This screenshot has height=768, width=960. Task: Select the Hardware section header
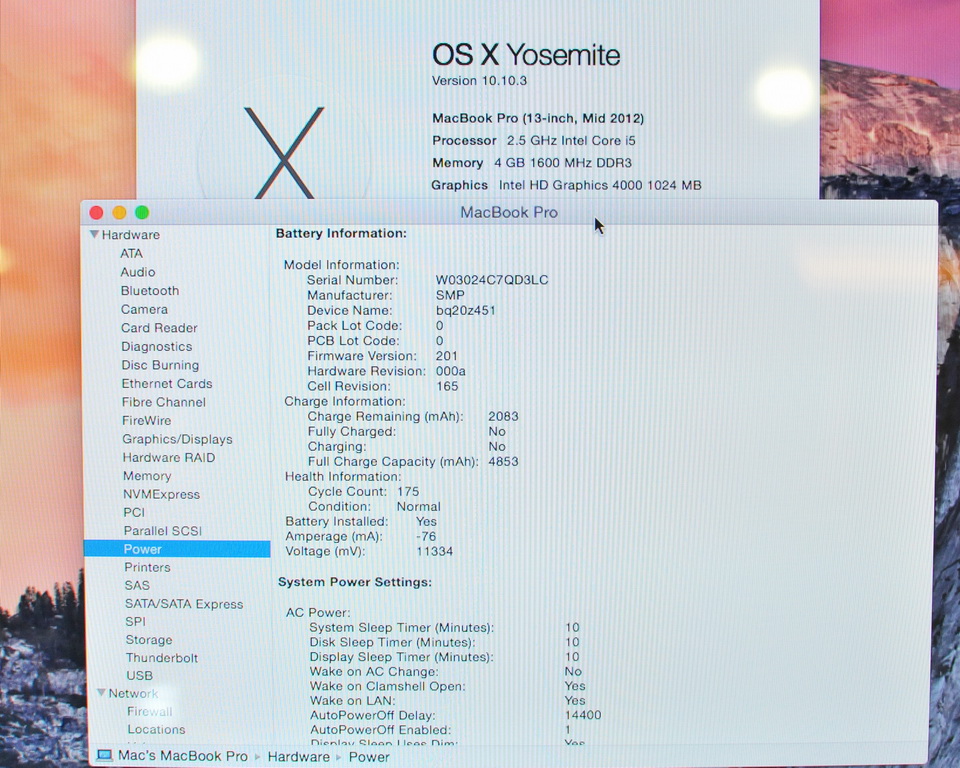(131, 235)
